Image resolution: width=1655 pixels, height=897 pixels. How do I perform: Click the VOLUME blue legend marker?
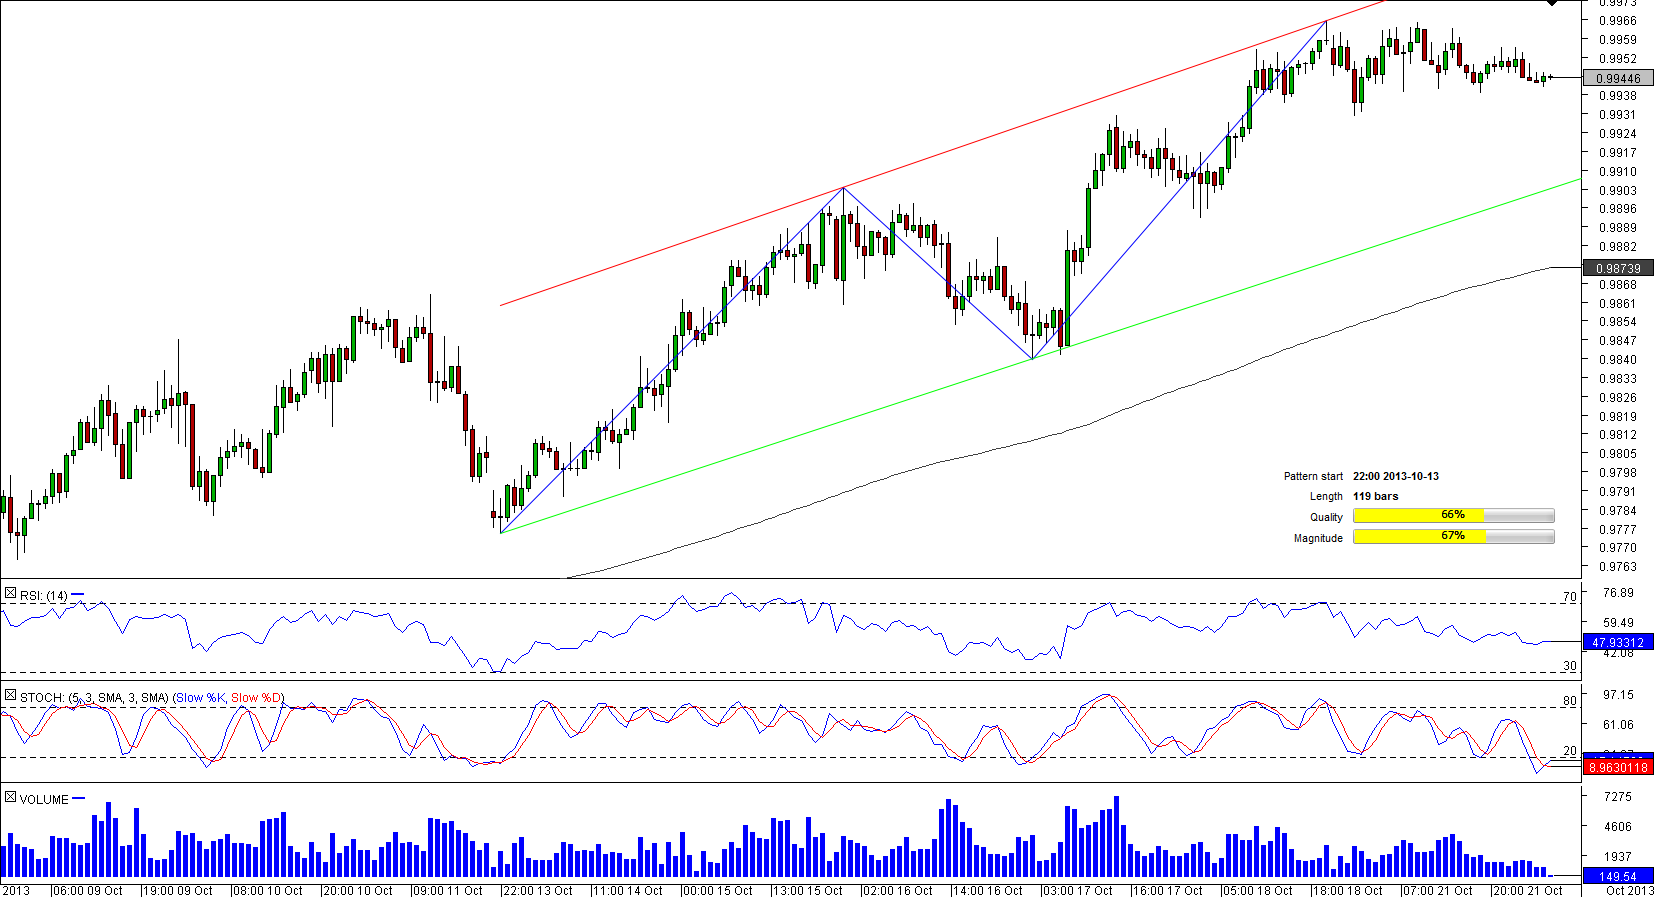(79, 798)
